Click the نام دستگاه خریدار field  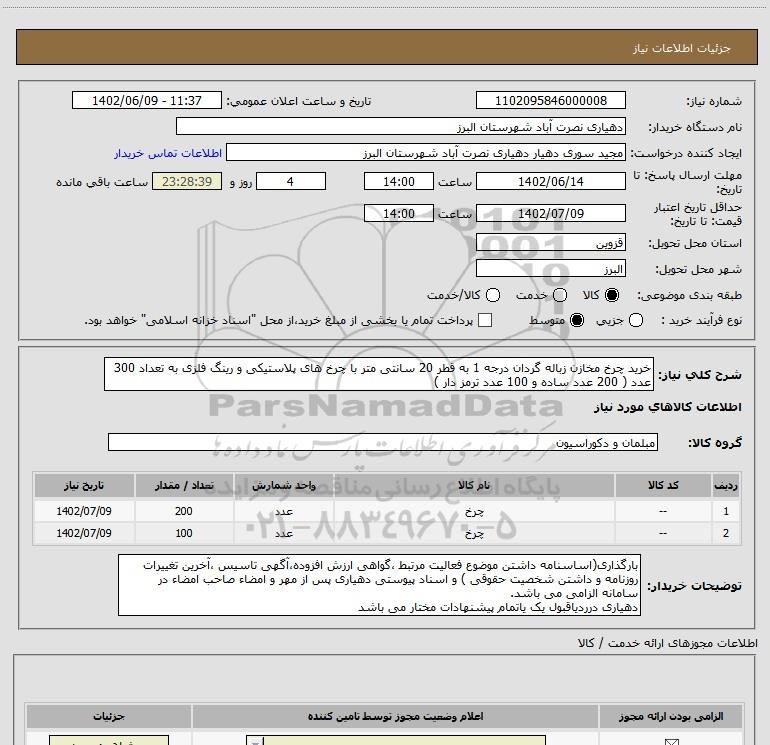pyautogui.click(x=401, y=126)
